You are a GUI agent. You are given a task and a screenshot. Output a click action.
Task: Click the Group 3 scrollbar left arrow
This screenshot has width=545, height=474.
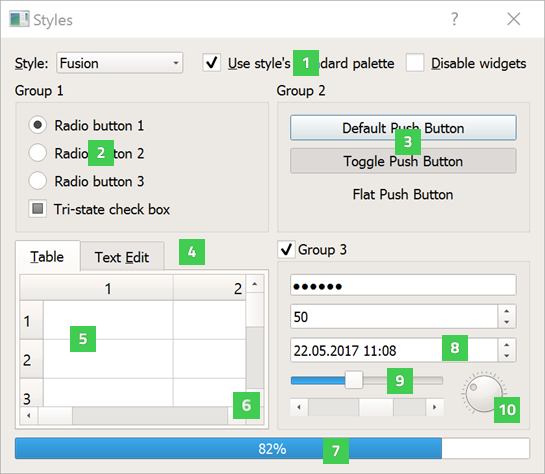(x=299, y=407)
